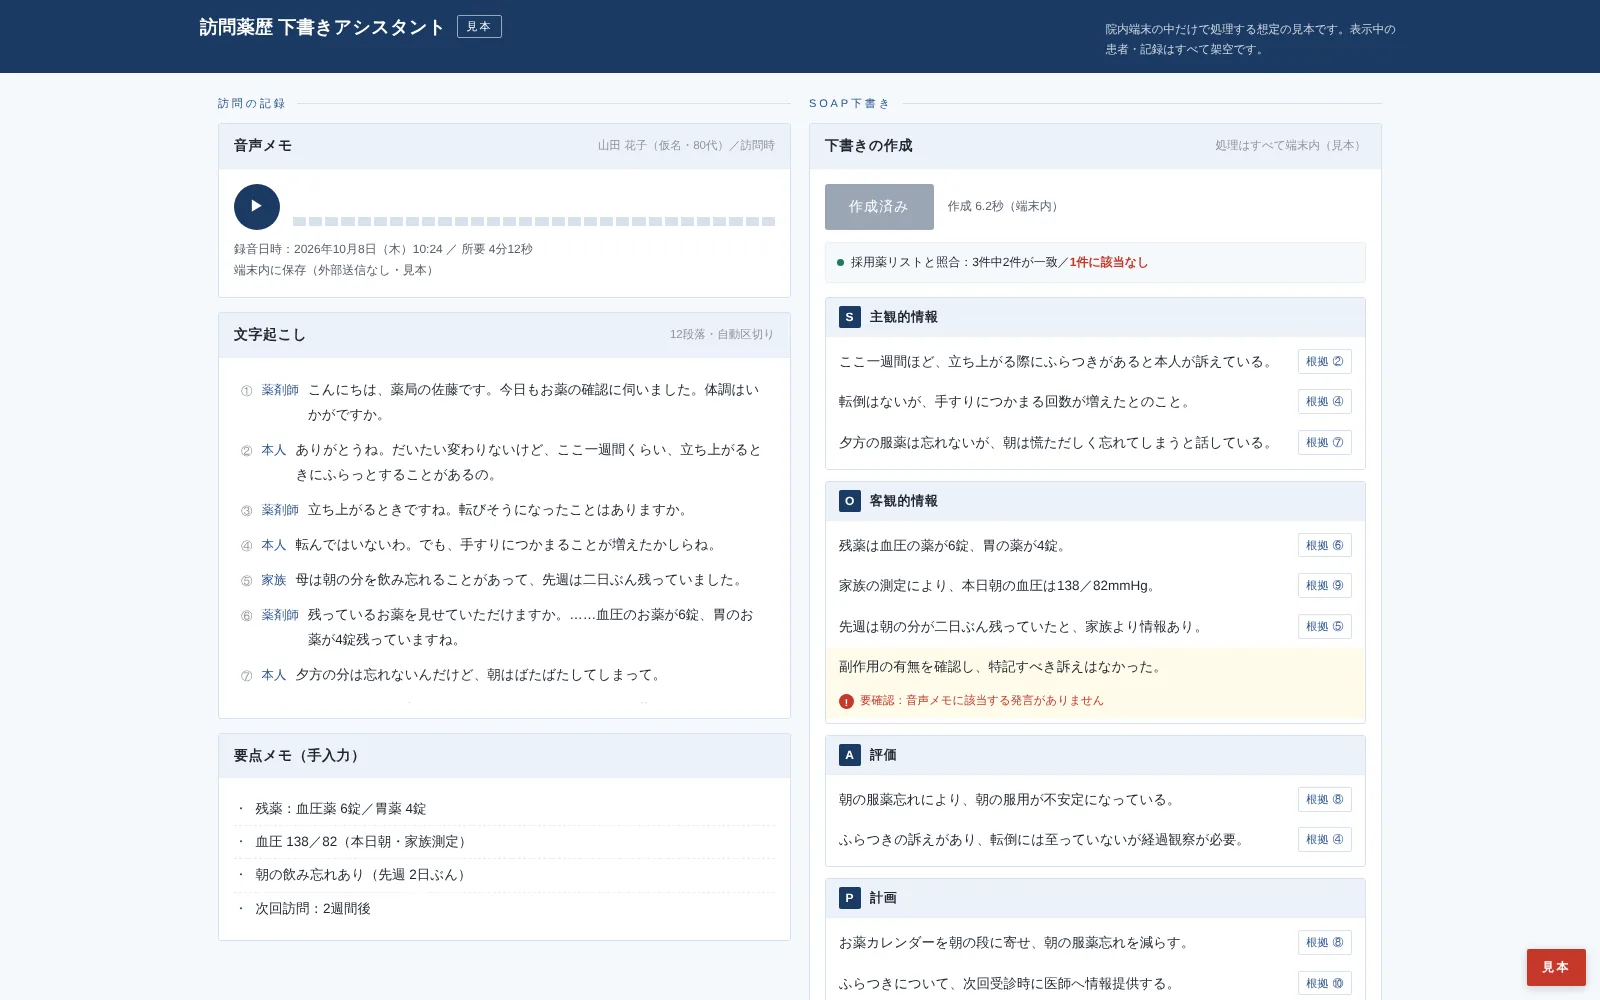Click the 残薬：血圧薬 6錠 memo line
This screenshot has height=1000, width=1600.
pyautogui.click(x=504, y=808)
